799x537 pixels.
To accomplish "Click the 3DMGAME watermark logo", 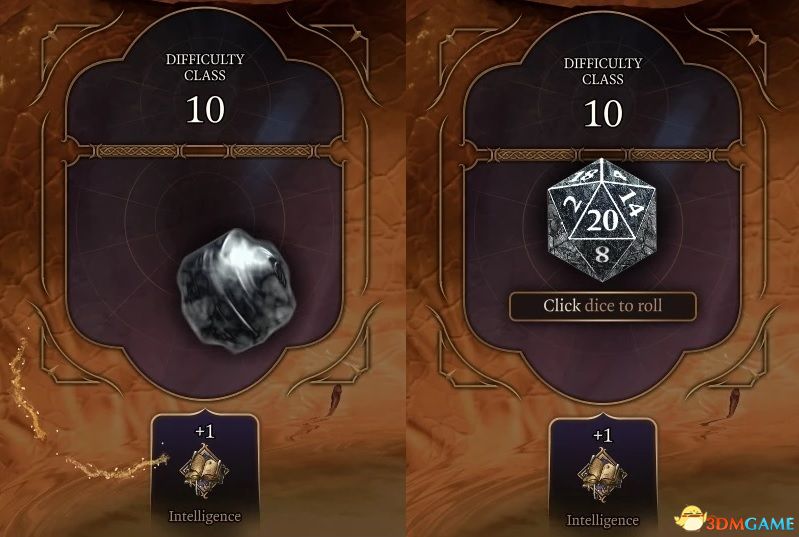I will point(735,520).
